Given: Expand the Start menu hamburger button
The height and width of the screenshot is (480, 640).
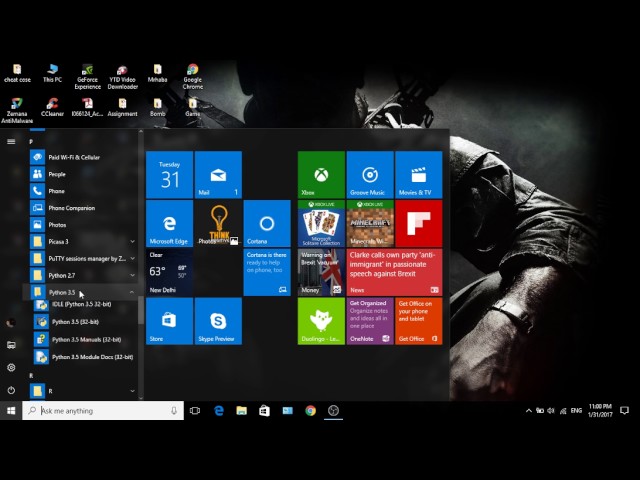Looking at the screenshot, I should tap(11, 142).
